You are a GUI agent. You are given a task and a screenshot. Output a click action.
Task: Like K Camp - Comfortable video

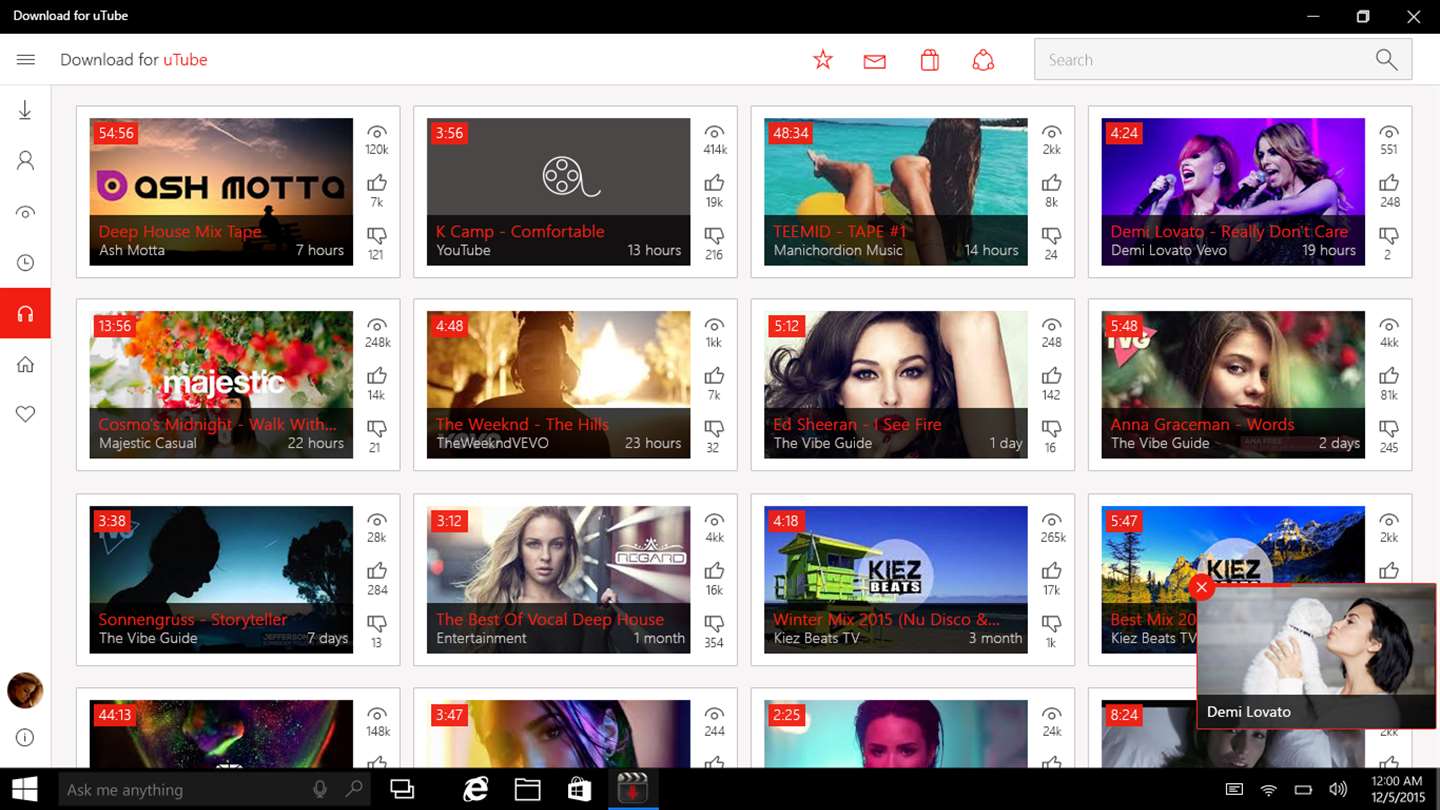click(x=714, y=183)
